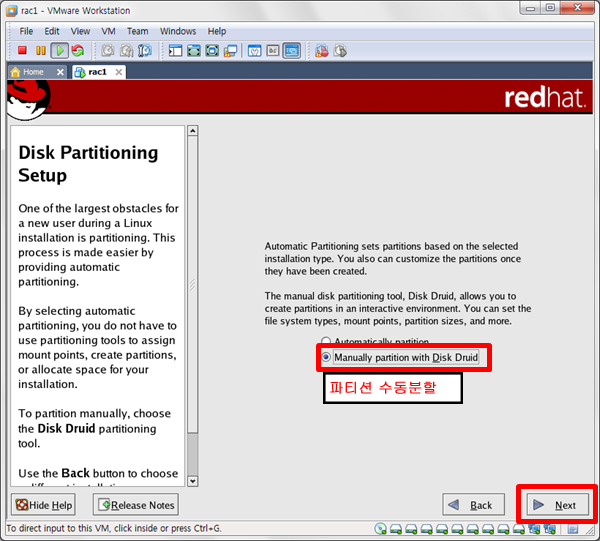Show the Summary view toolbar icon
Image resolution: width=600 pixels, height=541 pixels.
pyautogui.click(x=254, y=51)
